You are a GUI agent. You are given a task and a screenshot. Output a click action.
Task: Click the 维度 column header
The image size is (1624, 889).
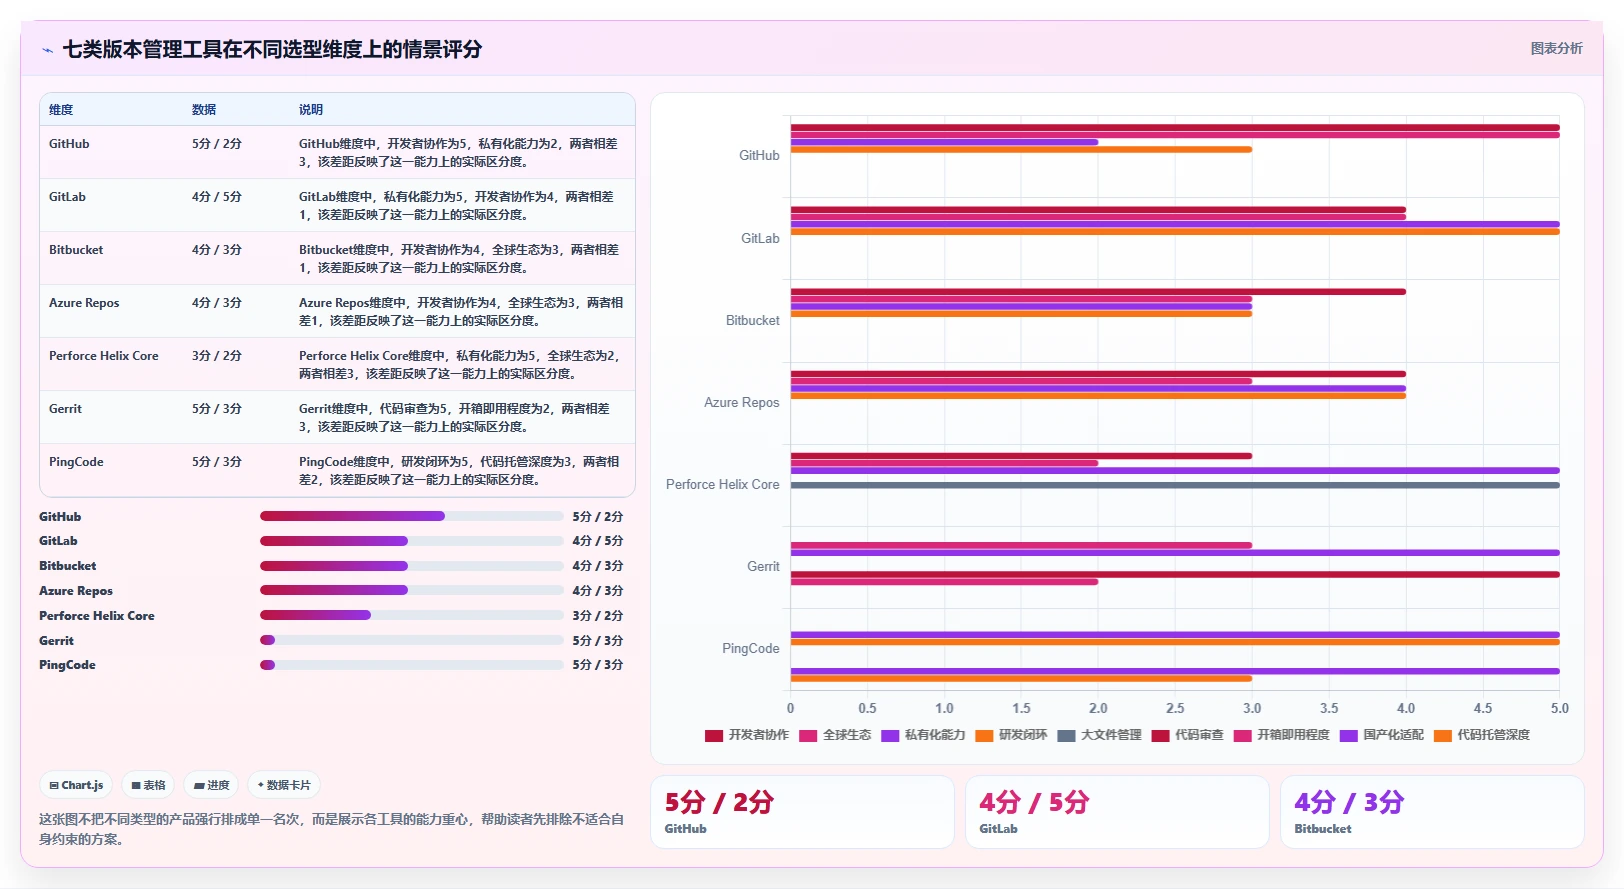tap(61, 110)
